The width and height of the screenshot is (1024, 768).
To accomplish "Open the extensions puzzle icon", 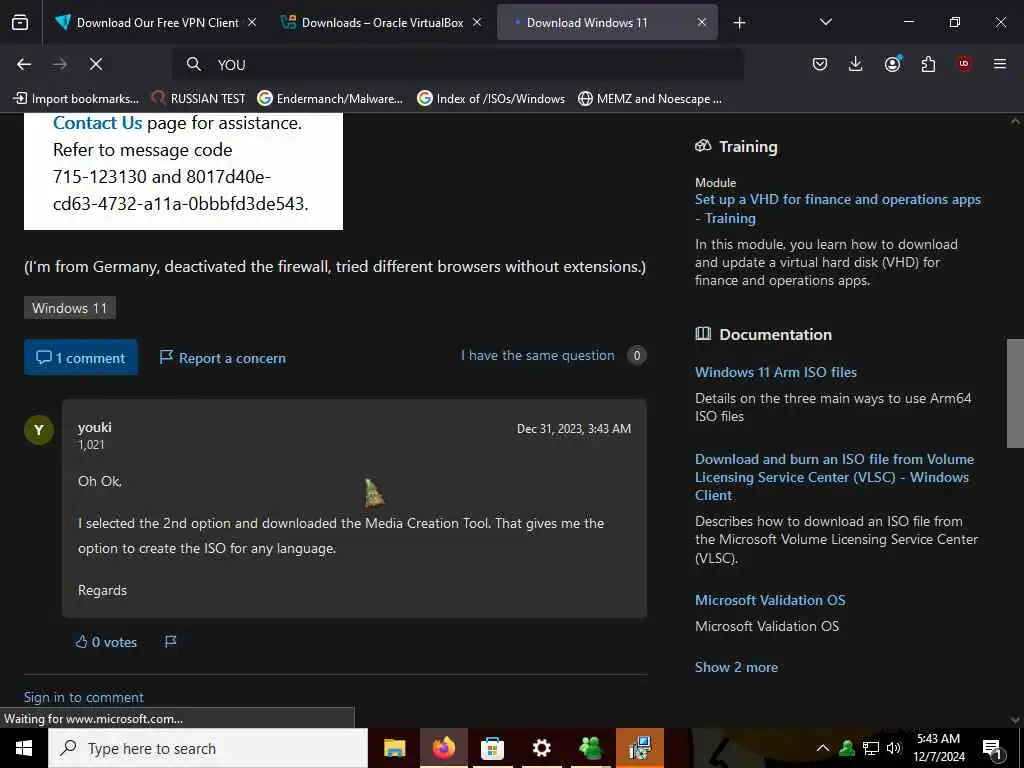I will point(928,64).
